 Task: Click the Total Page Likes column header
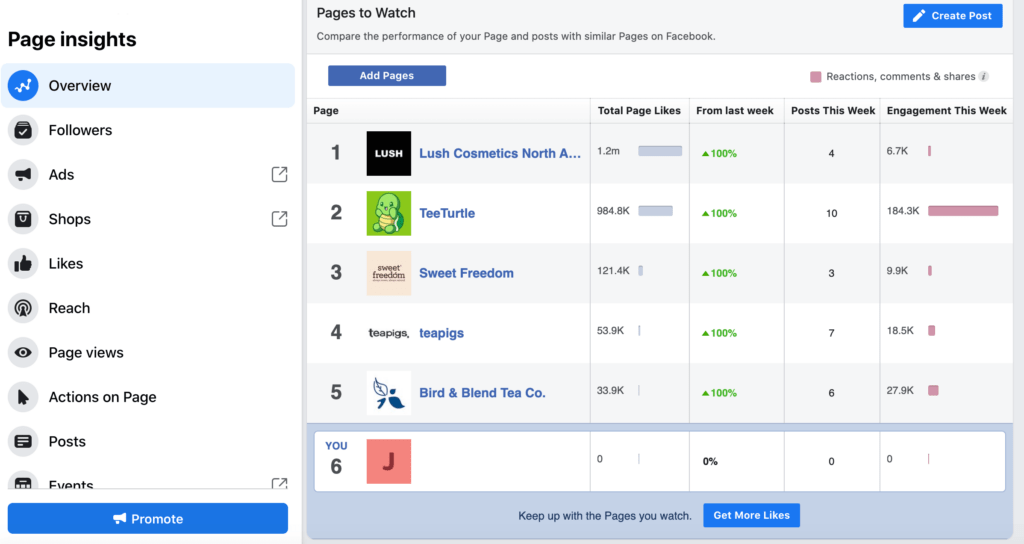click(639, 110)
